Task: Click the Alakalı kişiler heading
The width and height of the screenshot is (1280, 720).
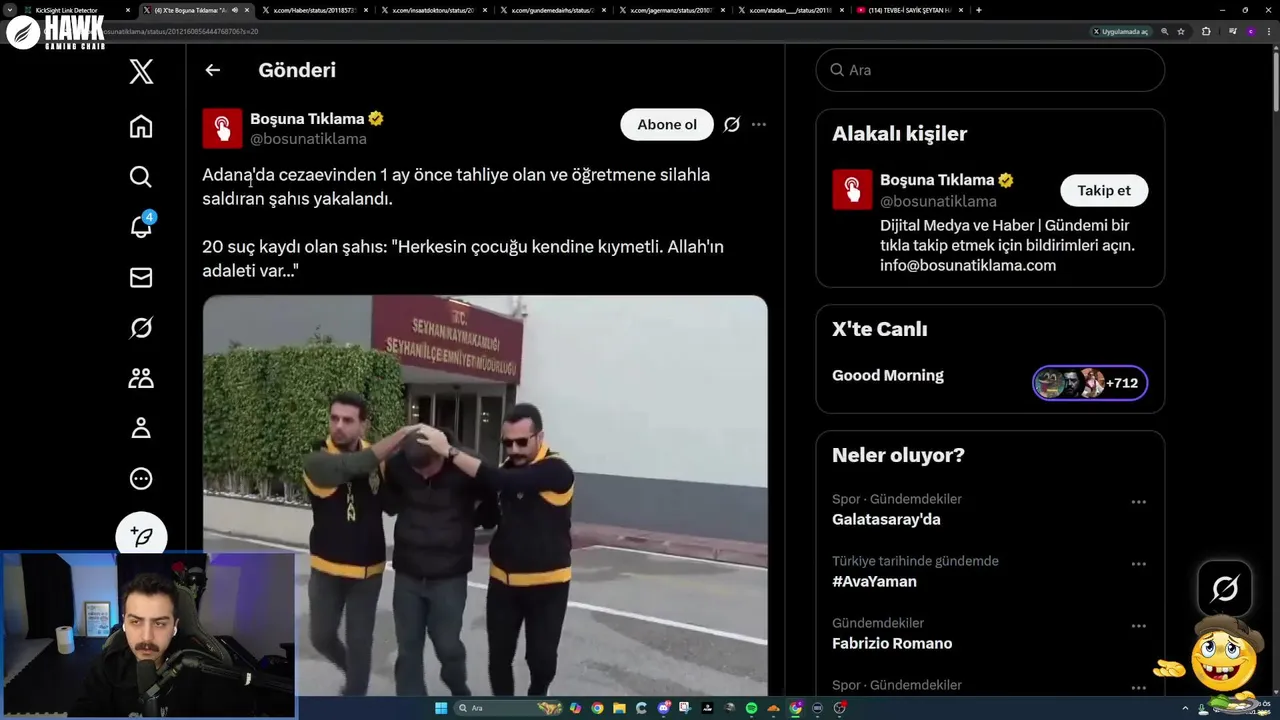Action: (x=900, y=134)
